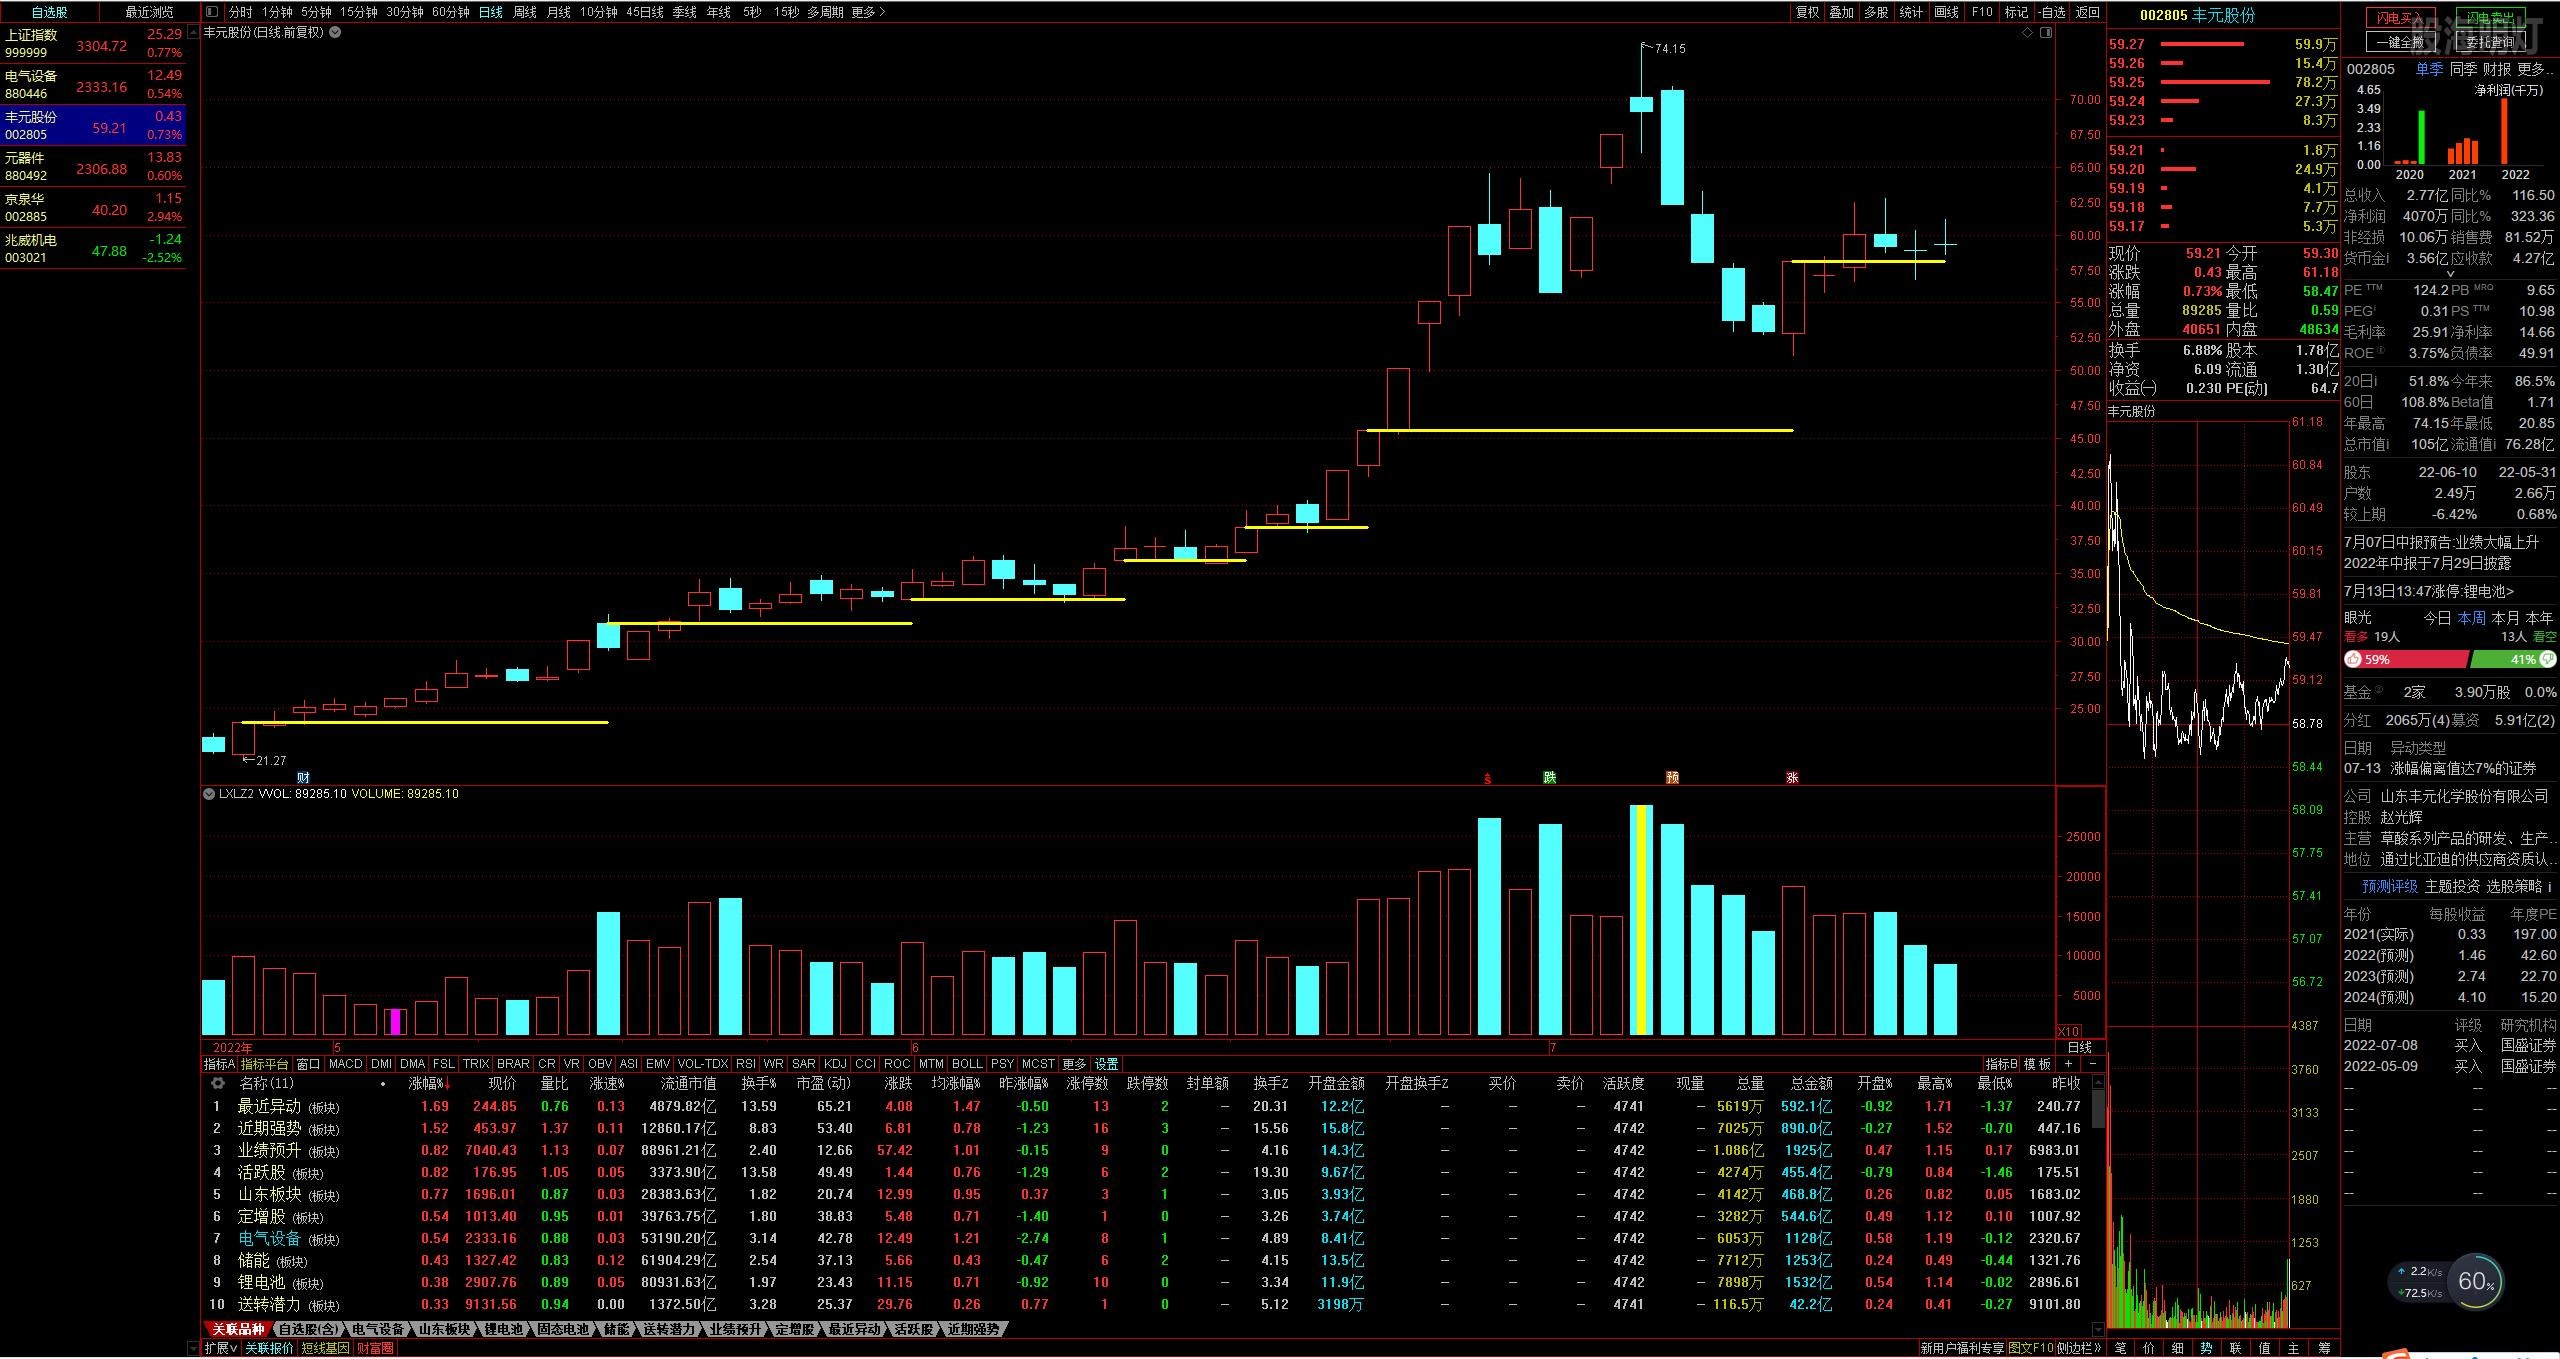Viewport: 2560px width, 1359px height.
Task: Switch the chart to the 分时 period
Action: (240, 12)
